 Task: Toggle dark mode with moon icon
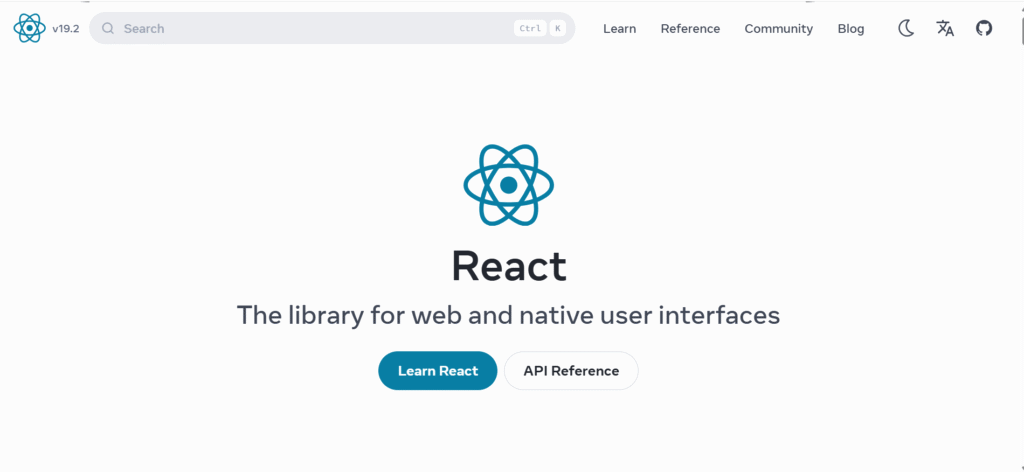click(x=906, y=28)
